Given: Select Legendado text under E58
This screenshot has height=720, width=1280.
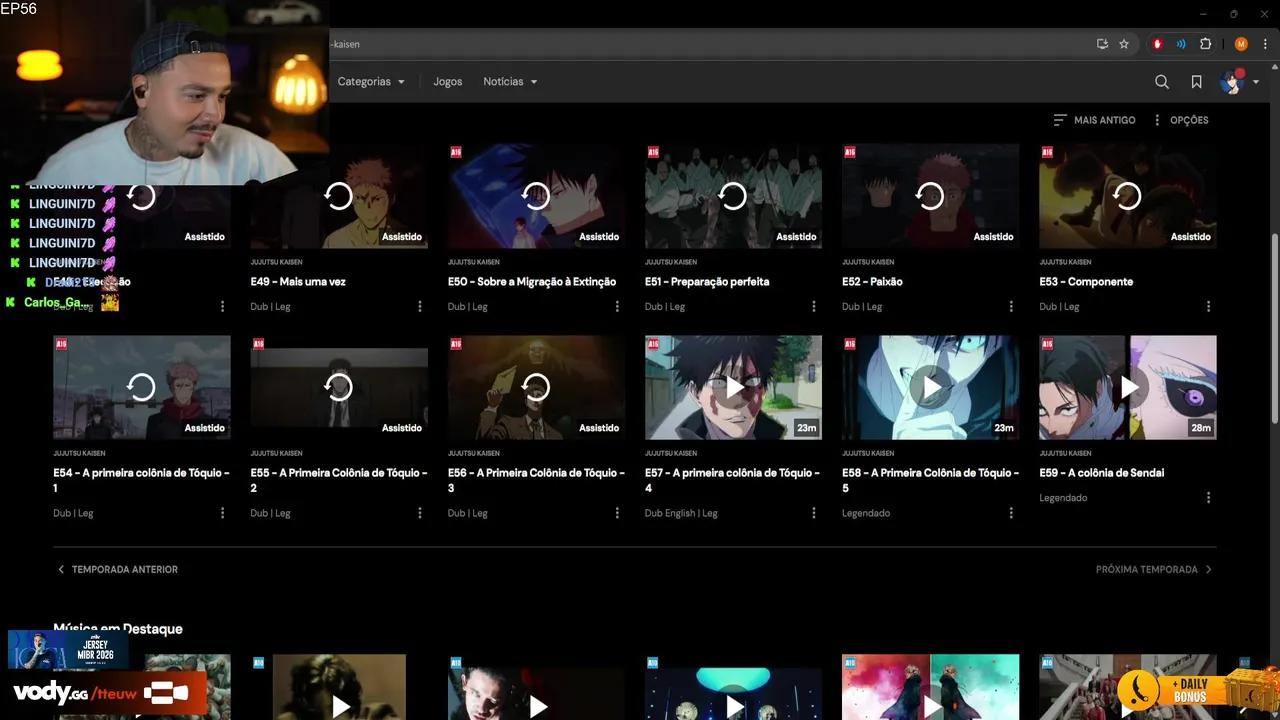Looking at the screenshot, I should point(866,513).
